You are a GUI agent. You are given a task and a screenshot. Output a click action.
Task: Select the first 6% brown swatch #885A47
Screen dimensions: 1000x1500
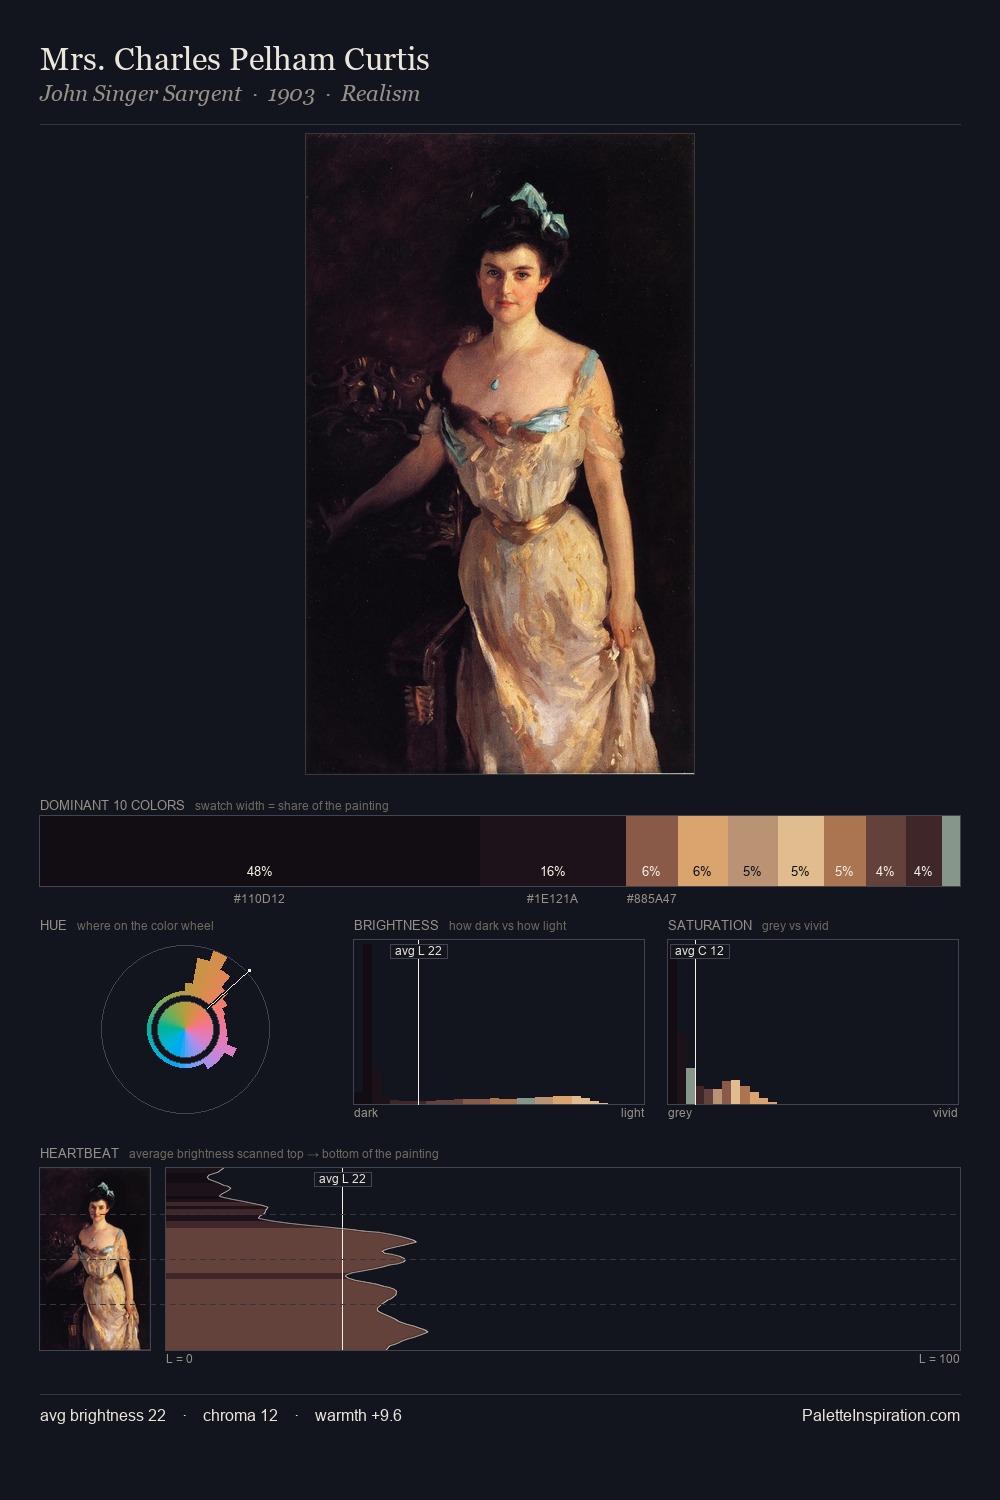[x=652, y=851]
